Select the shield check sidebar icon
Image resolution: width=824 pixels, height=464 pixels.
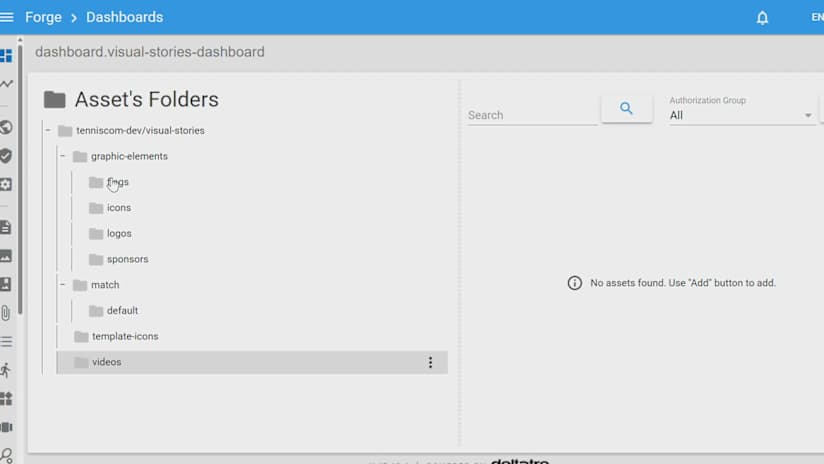click(6, 156)
